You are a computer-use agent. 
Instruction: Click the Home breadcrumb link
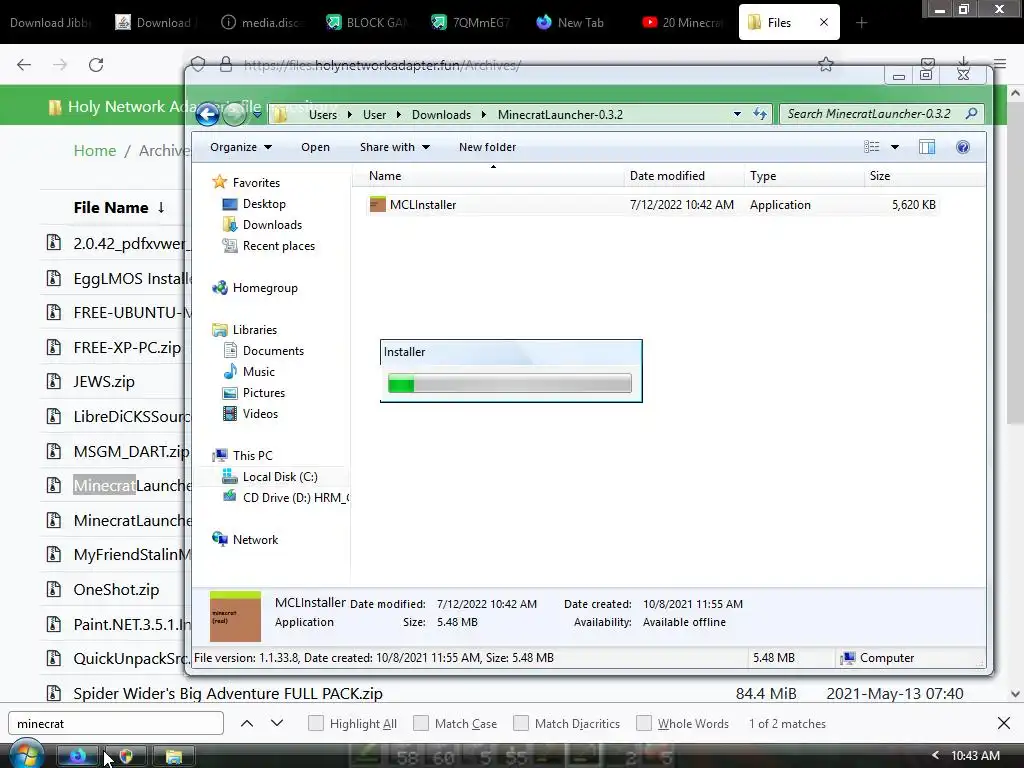[95, 151]
